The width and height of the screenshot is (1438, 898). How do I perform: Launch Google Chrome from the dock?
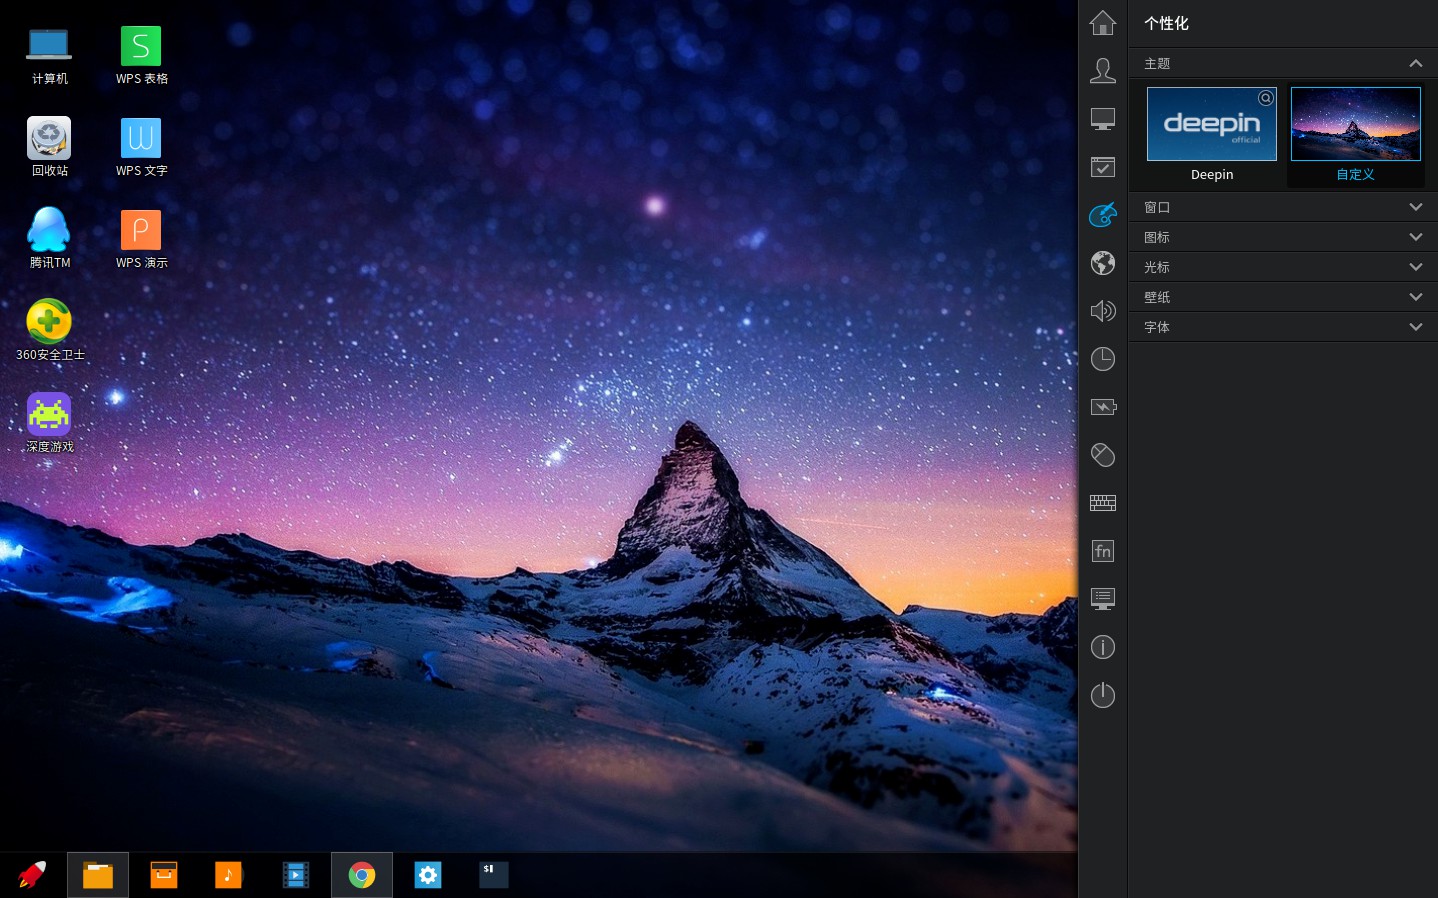click(x=362, y=874)
